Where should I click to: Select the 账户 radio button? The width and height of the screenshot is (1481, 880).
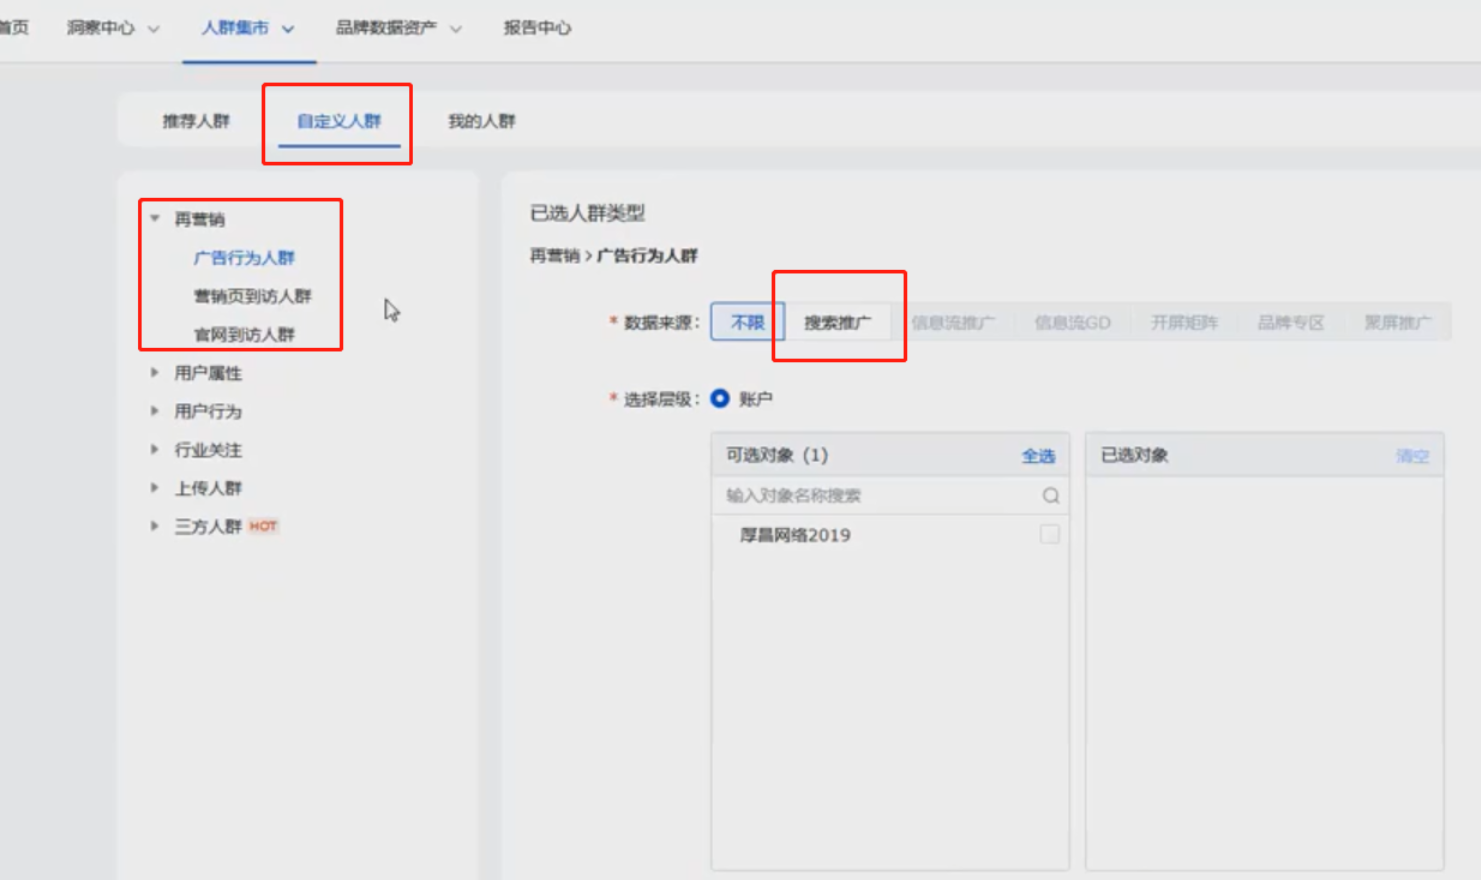click(720, 399)
